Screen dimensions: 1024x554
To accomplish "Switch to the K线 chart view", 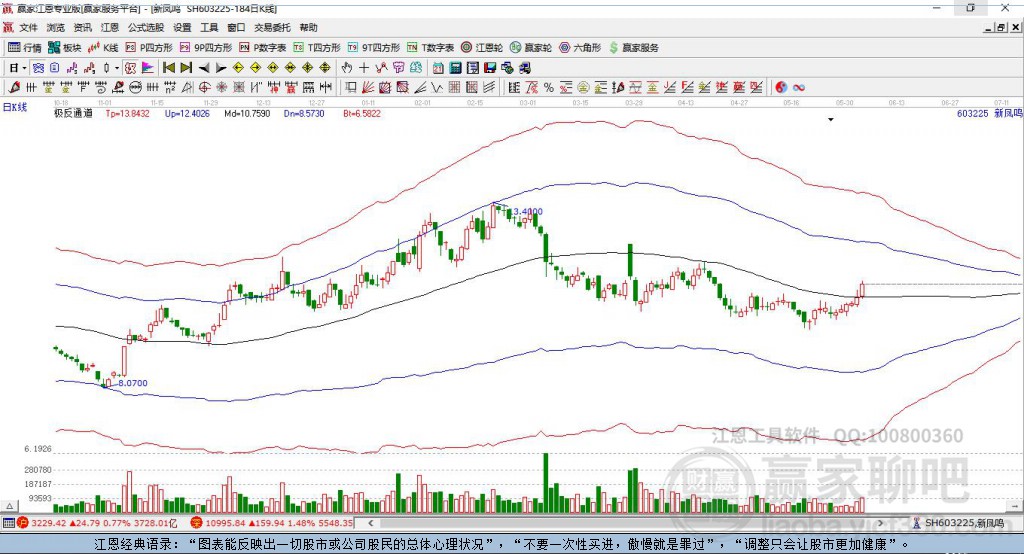I will [x=103, y=48].
